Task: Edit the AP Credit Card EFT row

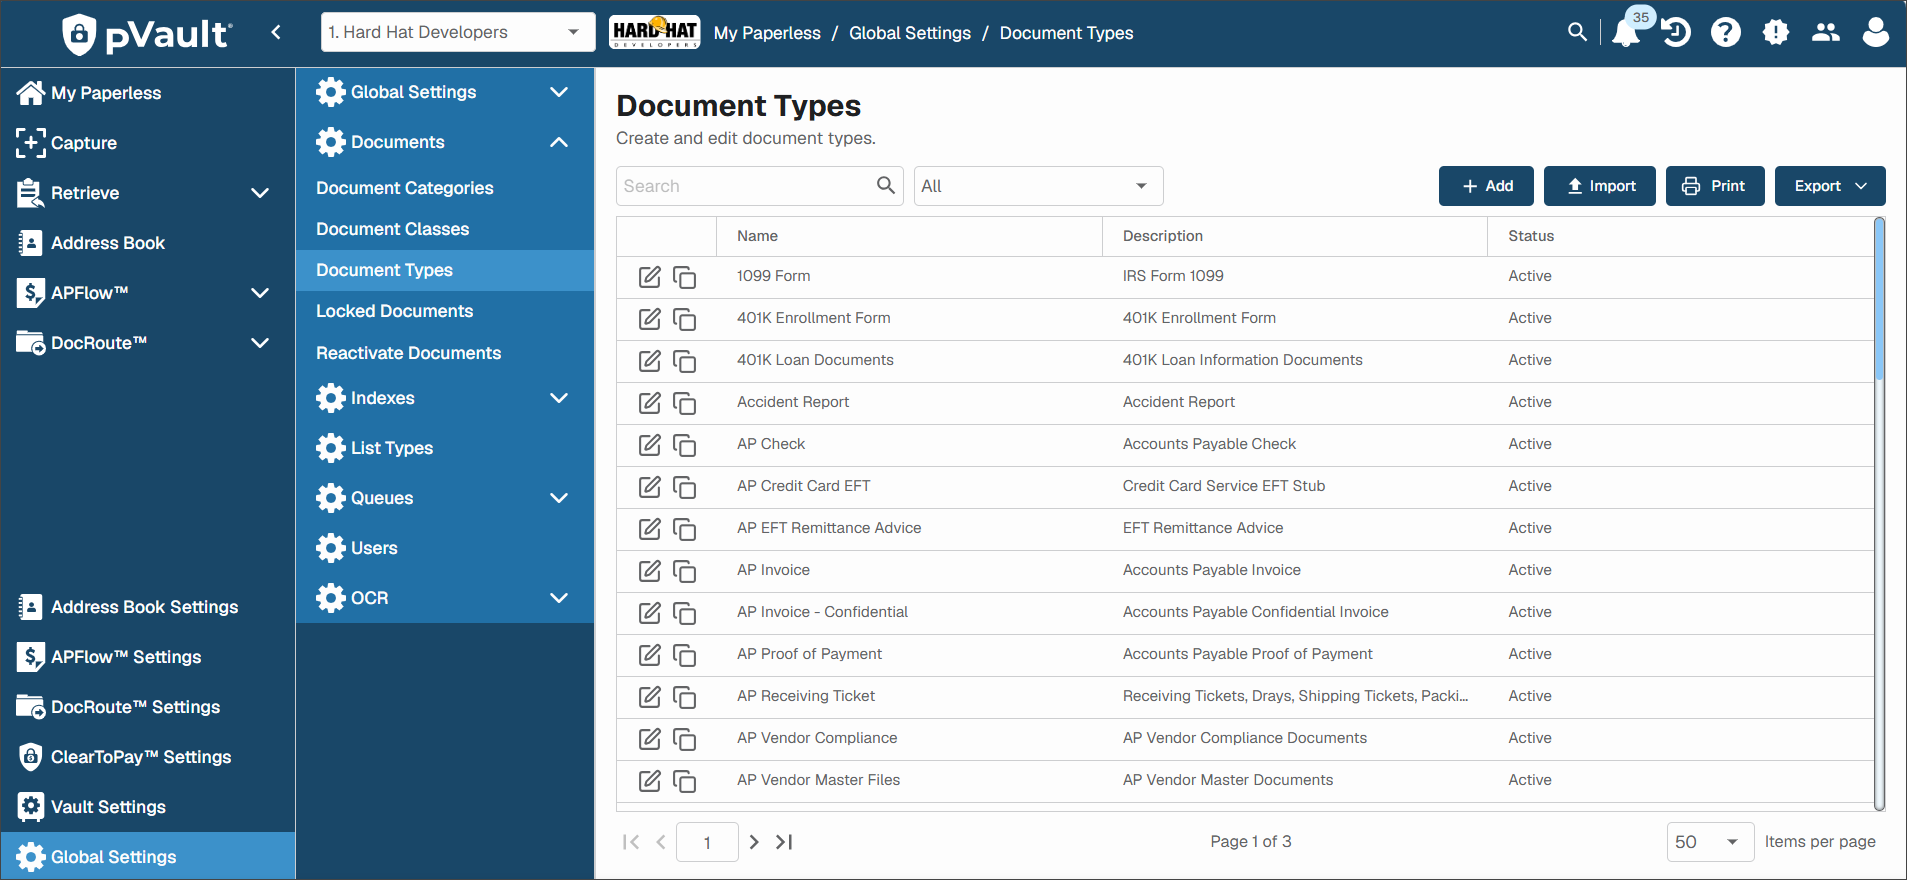Action: tap(650, 486)
